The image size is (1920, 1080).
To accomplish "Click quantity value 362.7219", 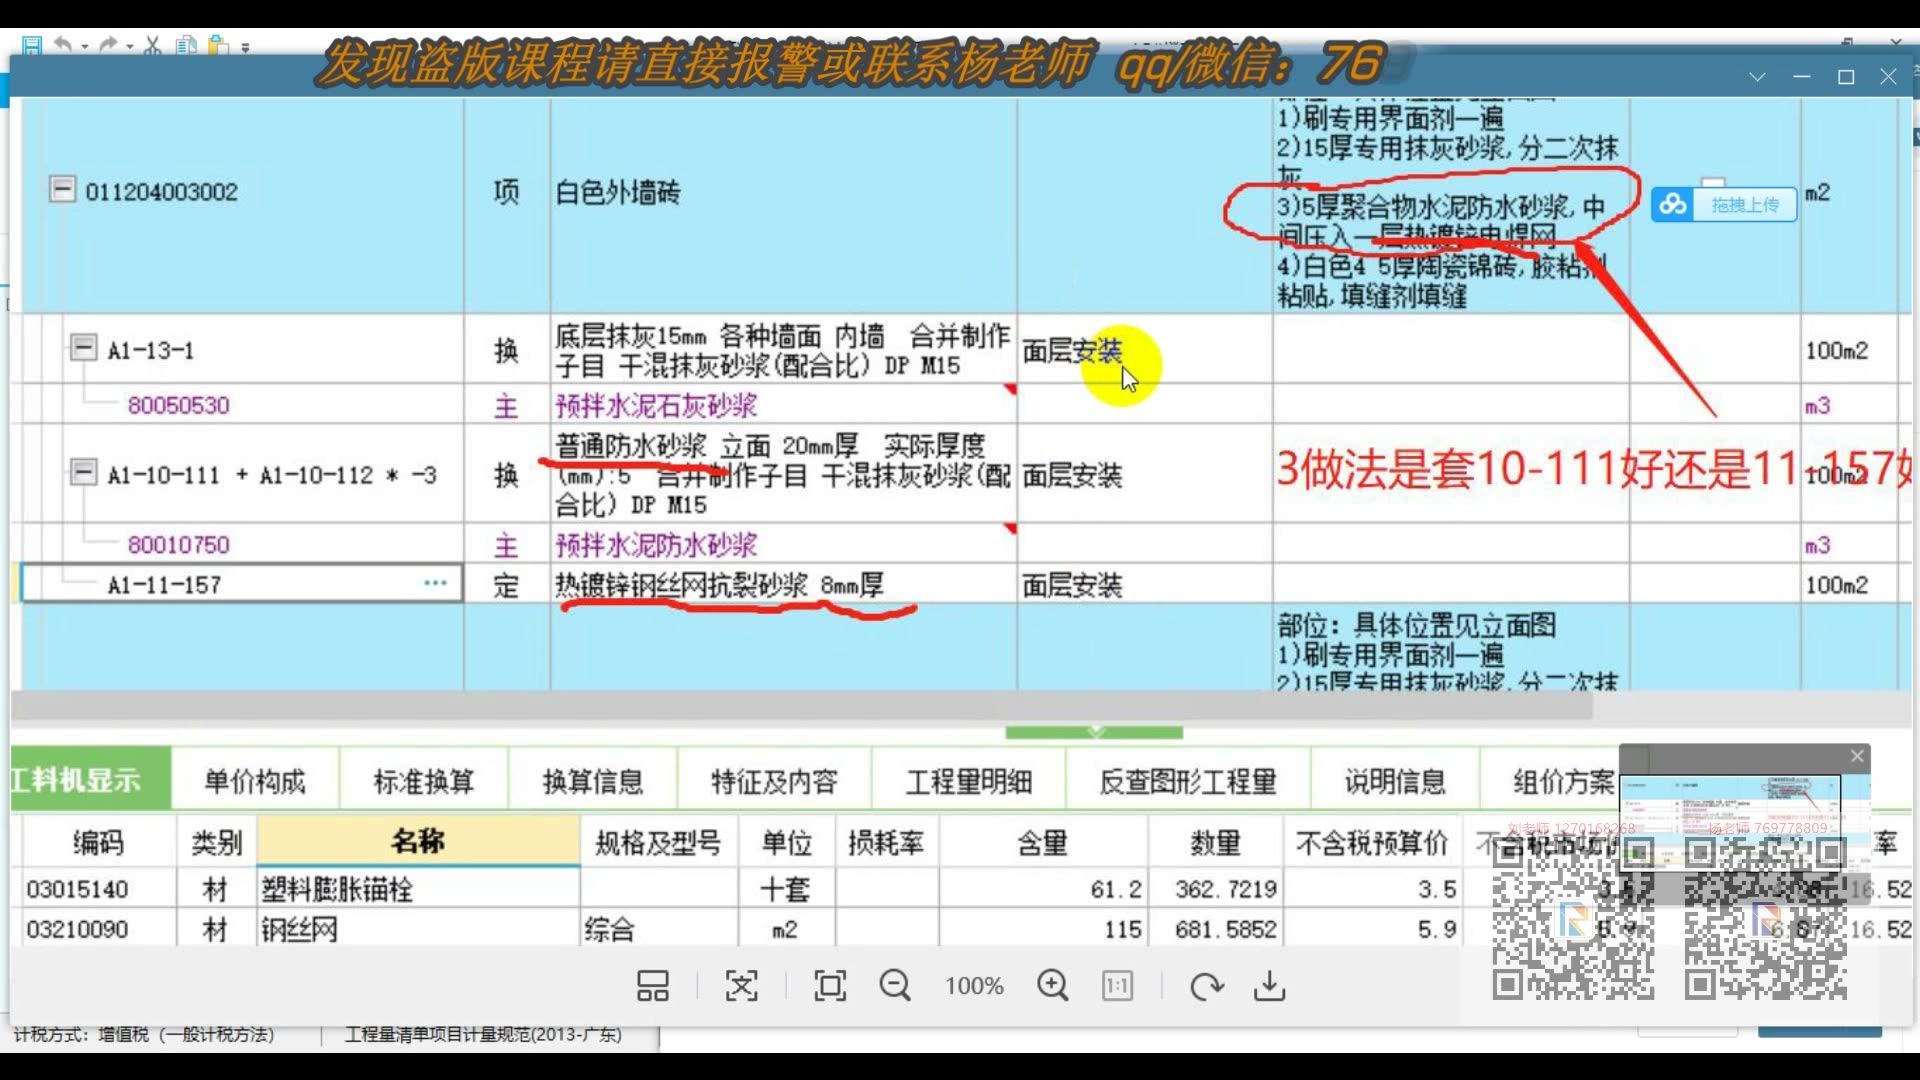I will coord(1226,889).
